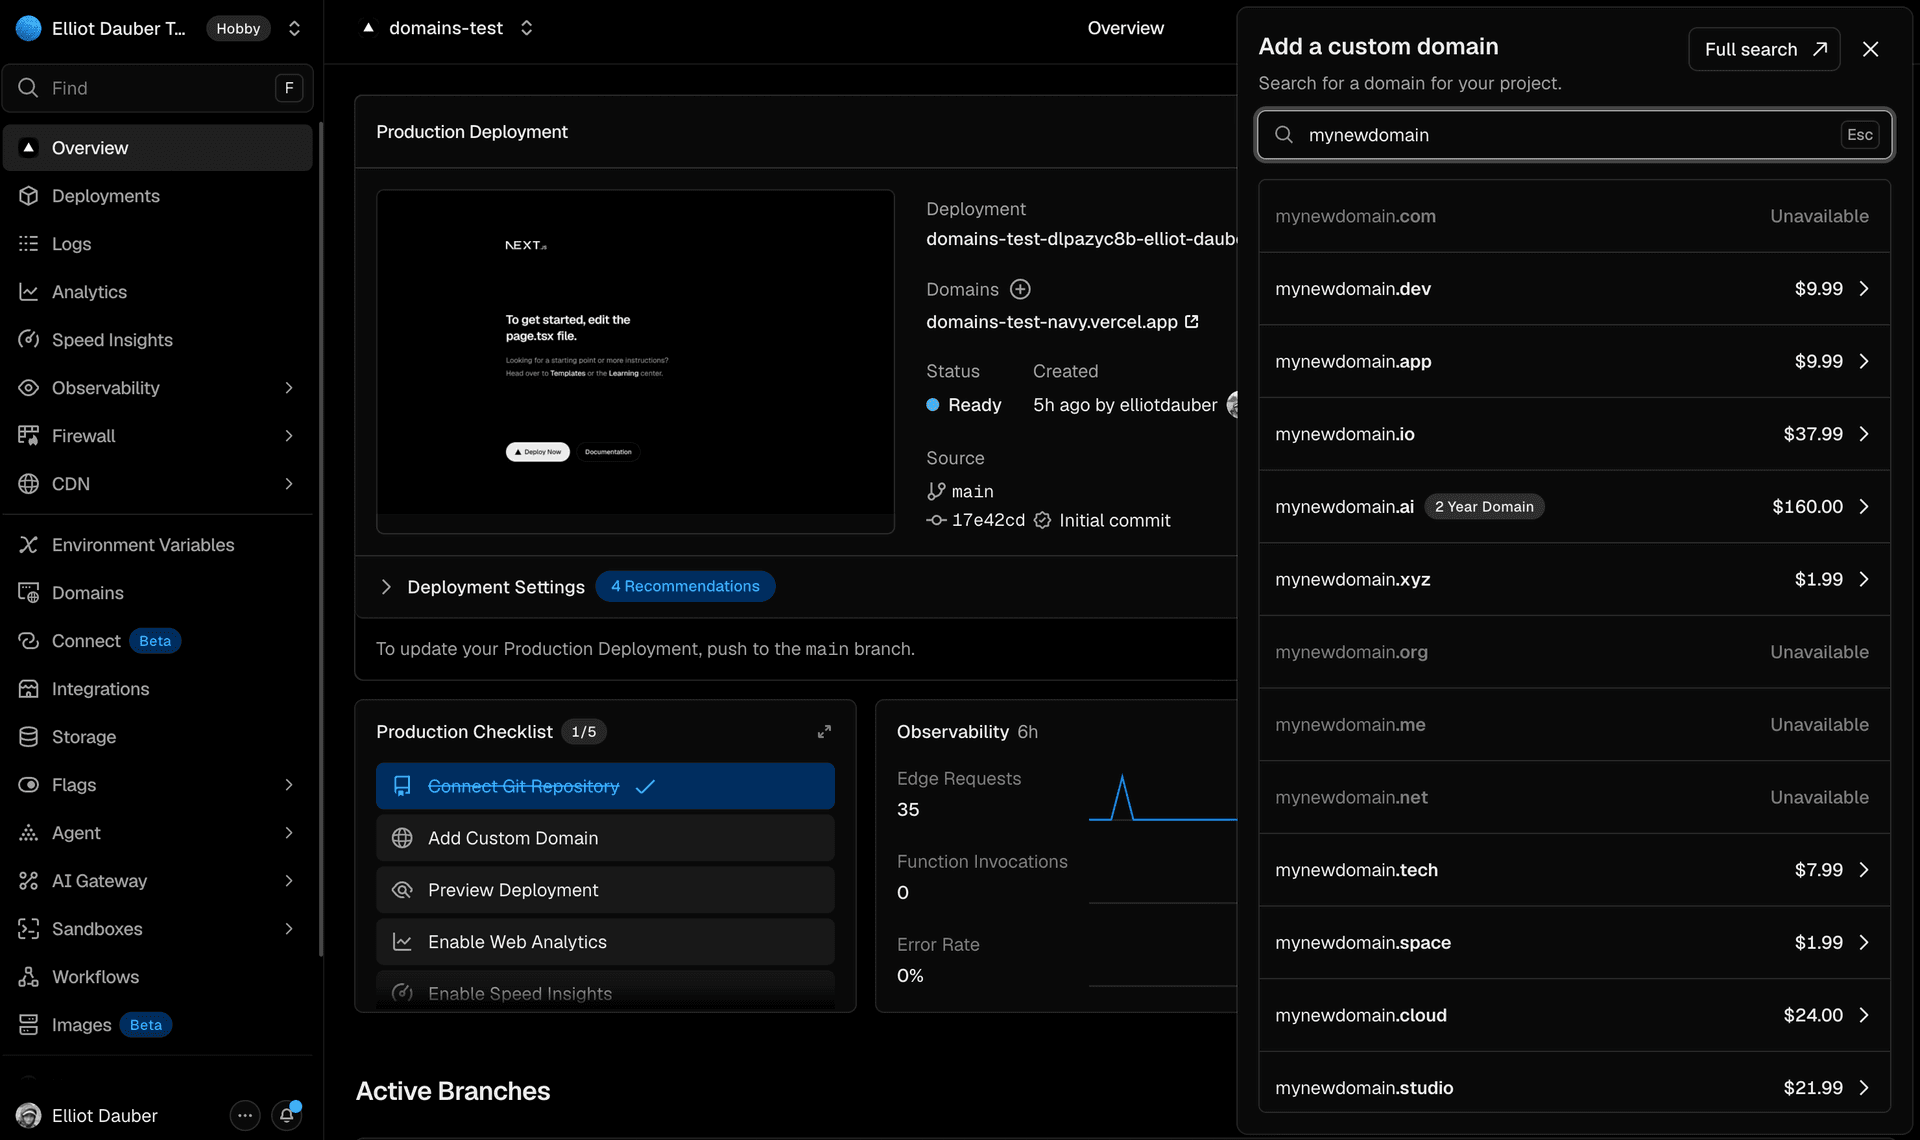Open Logs in the sidebar
Screen dimensions: 1920x1140
[x=158, y=244]
